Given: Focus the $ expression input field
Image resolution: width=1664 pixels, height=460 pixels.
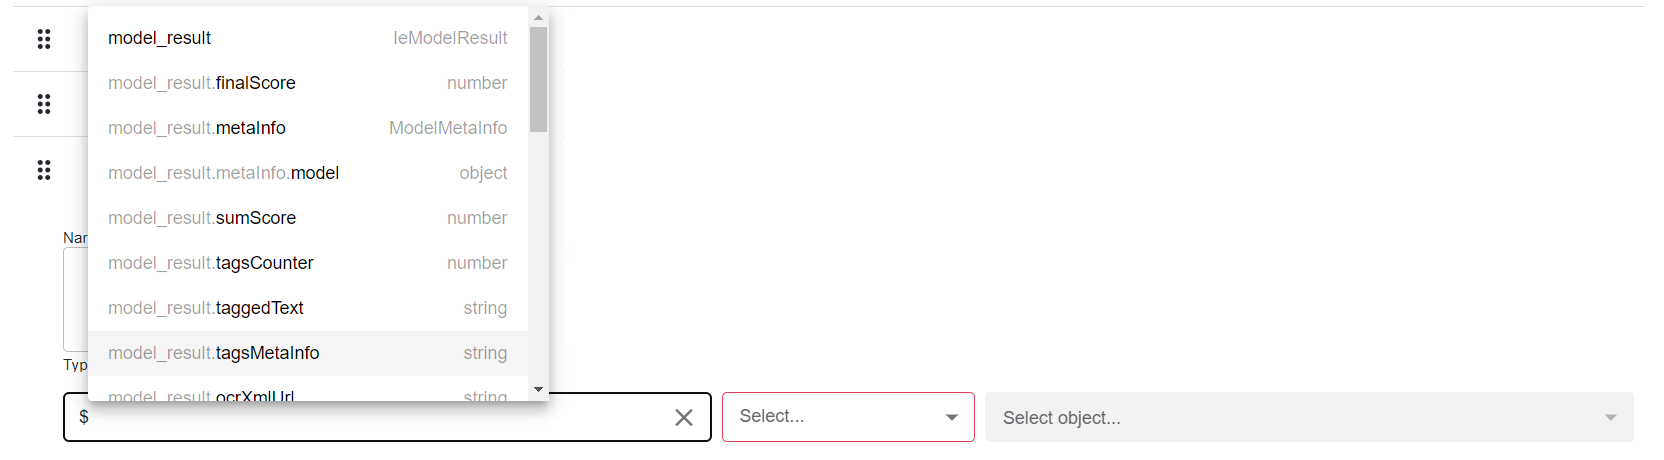Looking at the screenshot, I should (372, 417).
